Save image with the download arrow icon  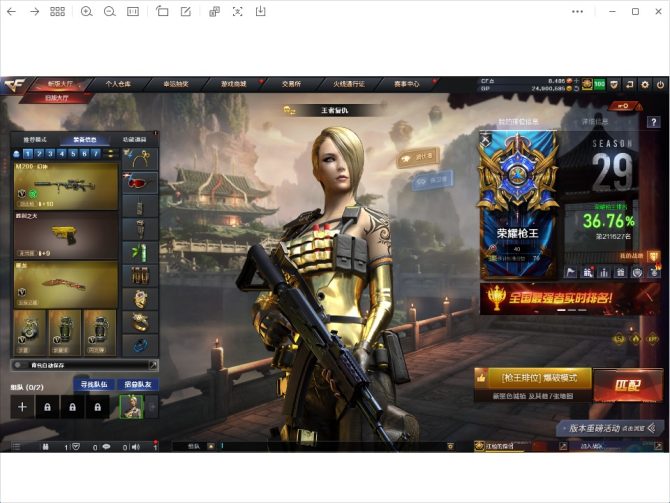tap(261, 12)
